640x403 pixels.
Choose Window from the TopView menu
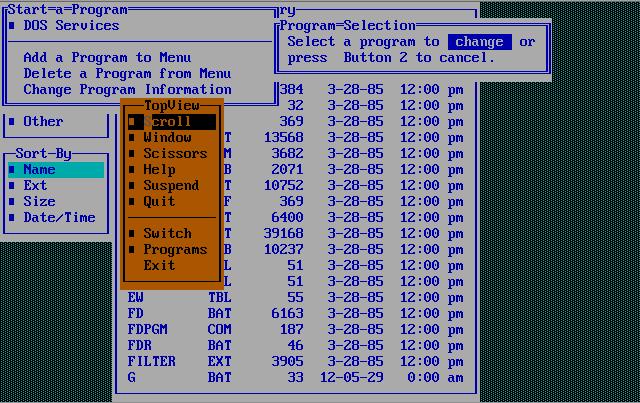coord(167,138)
